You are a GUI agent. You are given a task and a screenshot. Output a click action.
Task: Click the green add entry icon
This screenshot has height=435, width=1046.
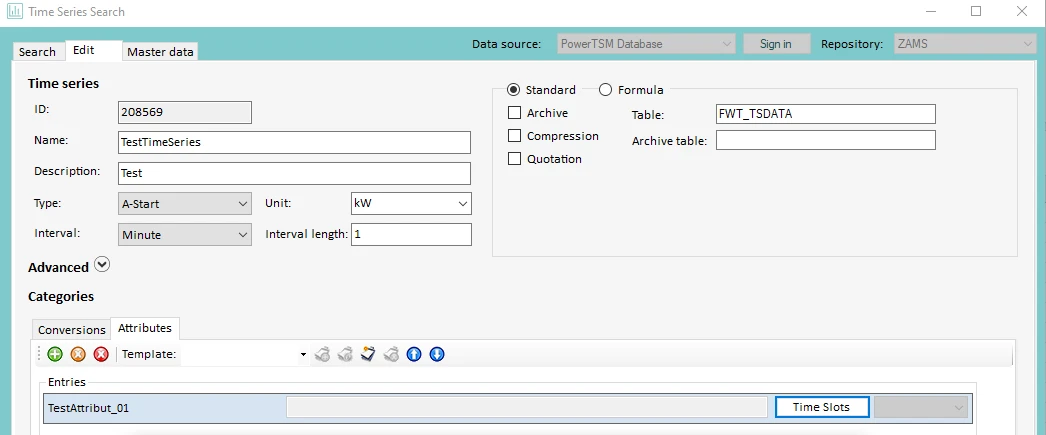click(55, 354)
